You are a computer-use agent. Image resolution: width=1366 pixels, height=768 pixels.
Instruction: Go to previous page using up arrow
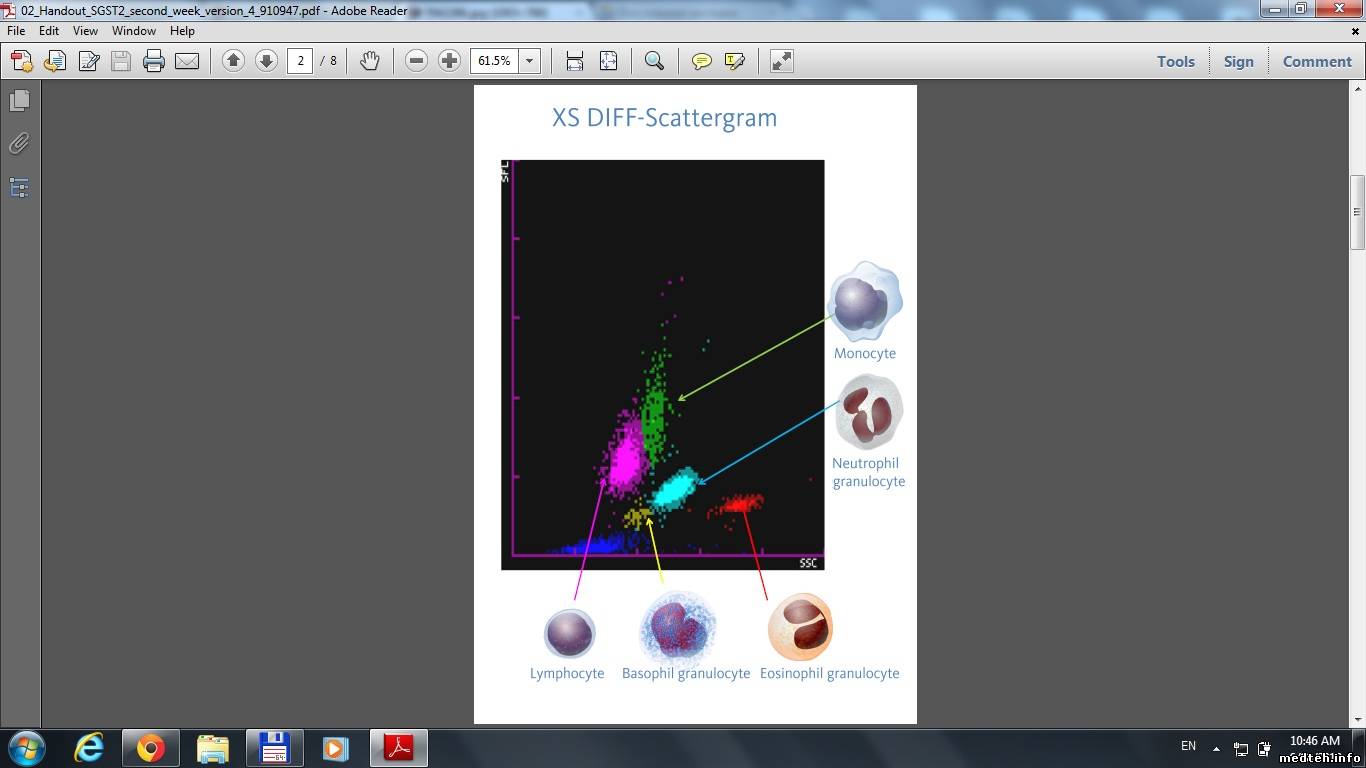(x=233, y=61)
